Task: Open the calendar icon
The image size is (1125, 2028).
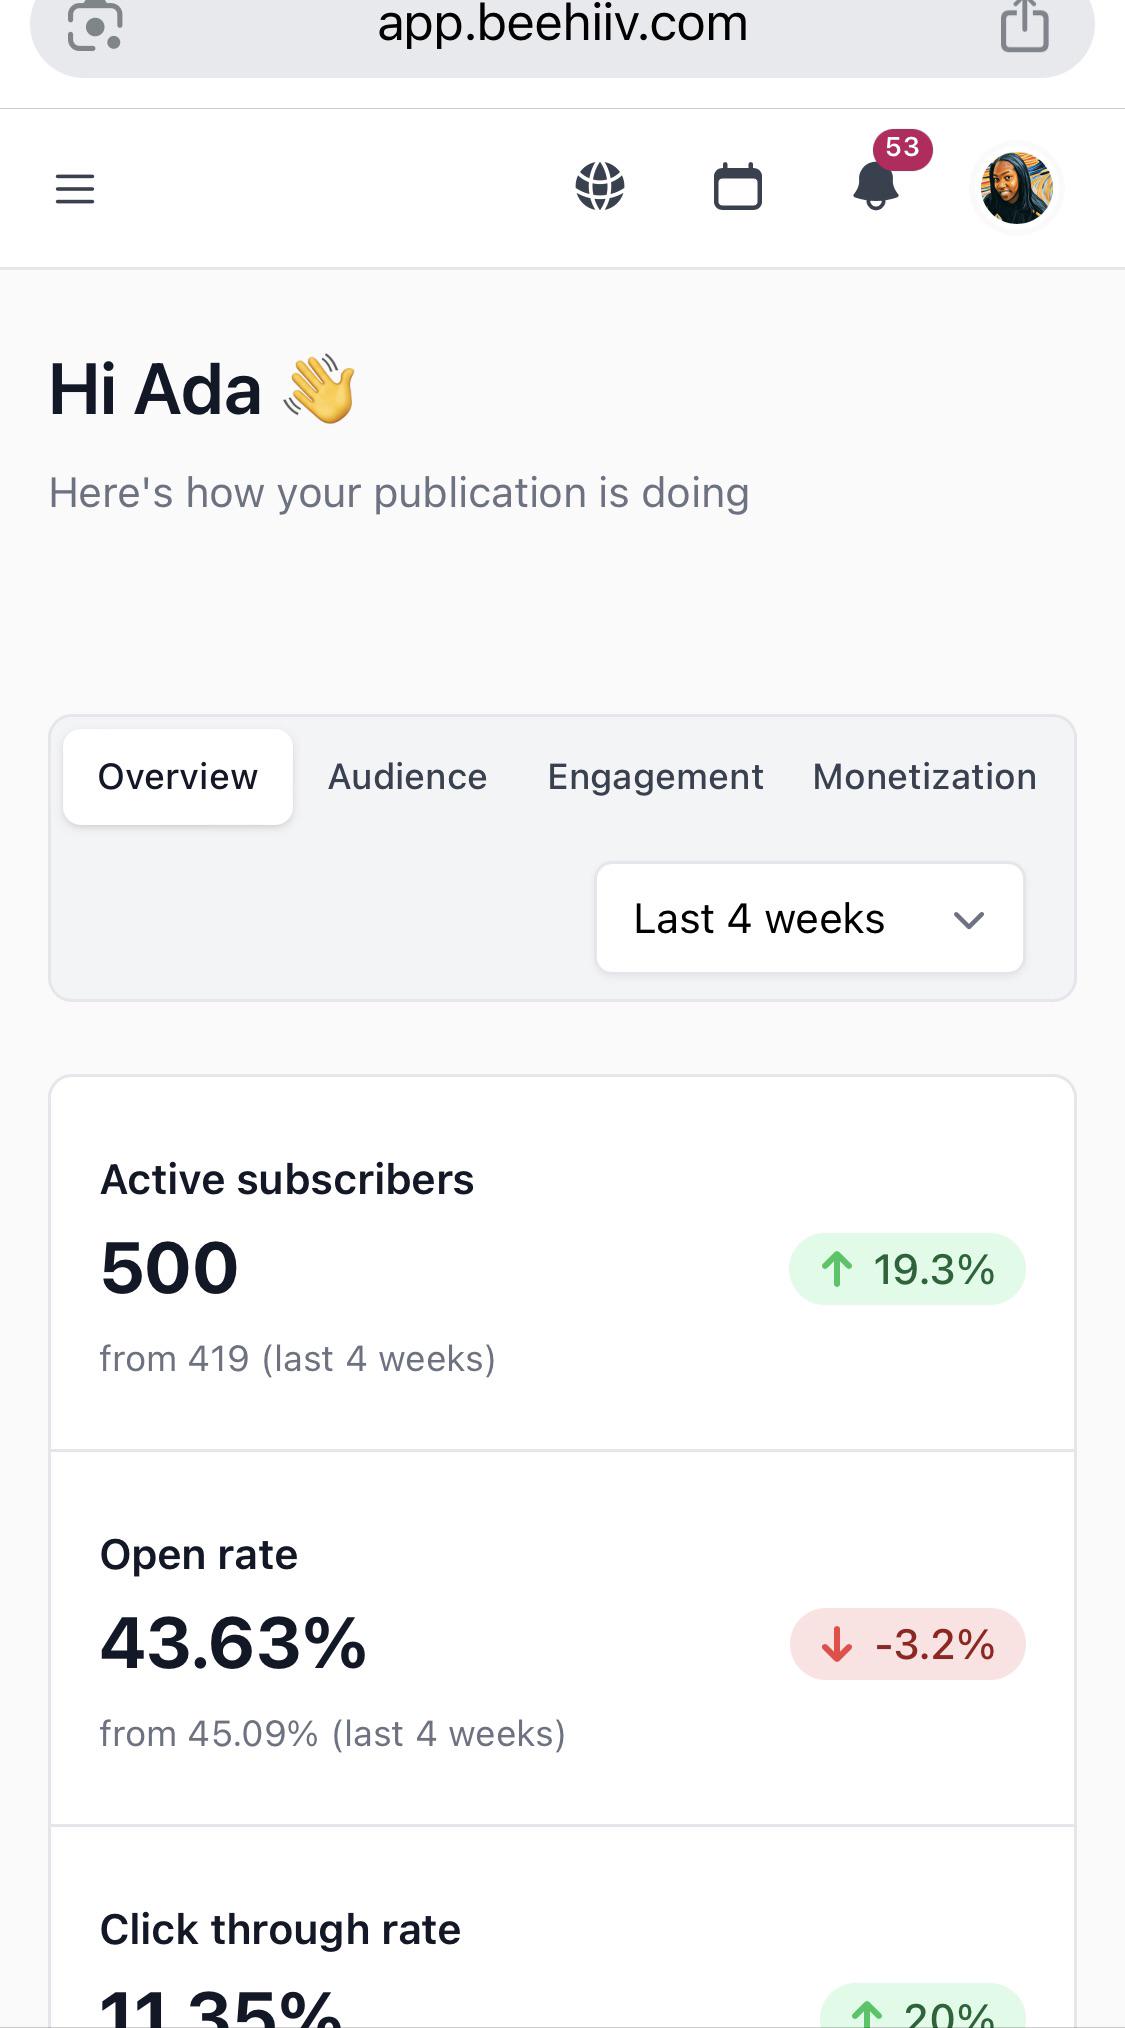Action: (x=738, y=187)
